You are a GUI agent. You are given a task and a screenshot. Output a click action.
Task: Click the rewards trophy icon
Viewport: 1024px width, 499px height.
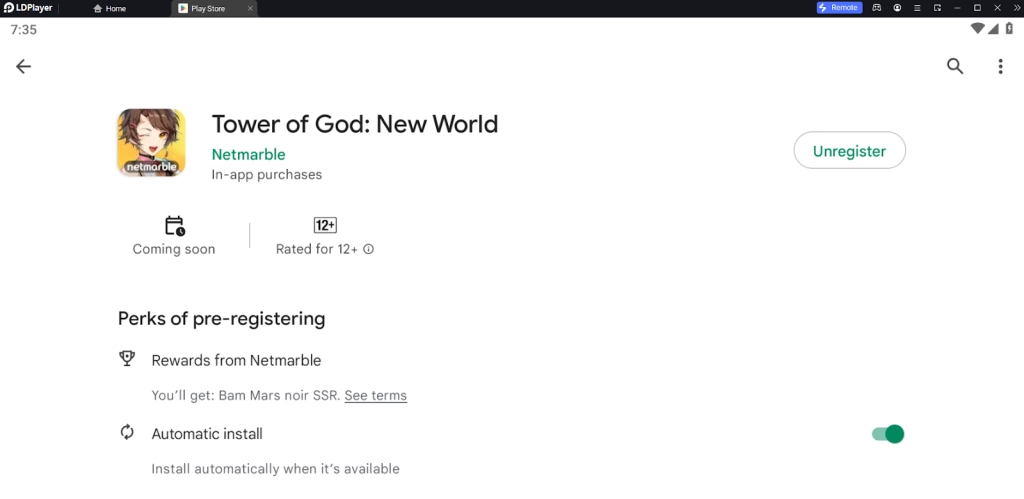coord(127,359)
